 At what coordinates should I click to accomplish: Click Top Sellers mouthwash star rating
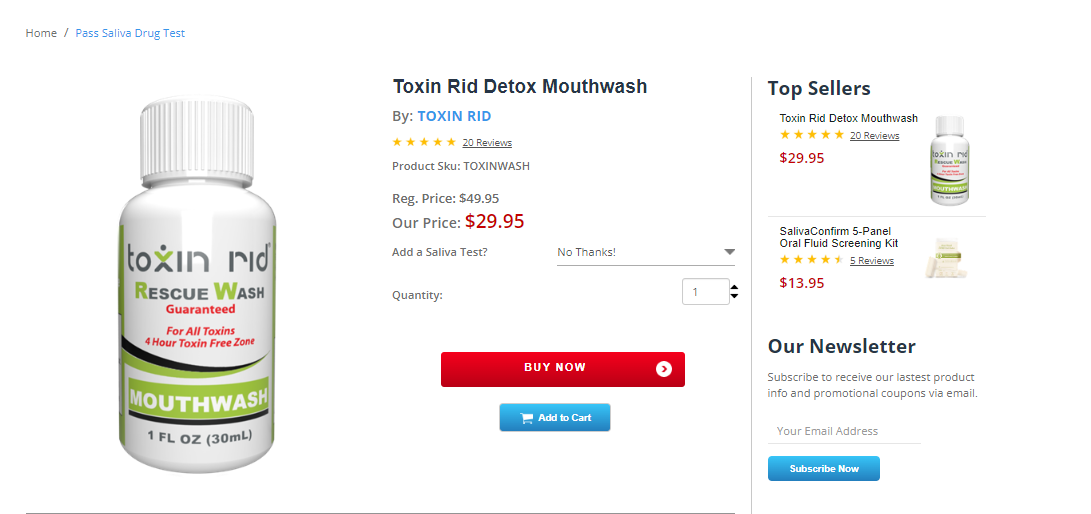pos(811,135)
